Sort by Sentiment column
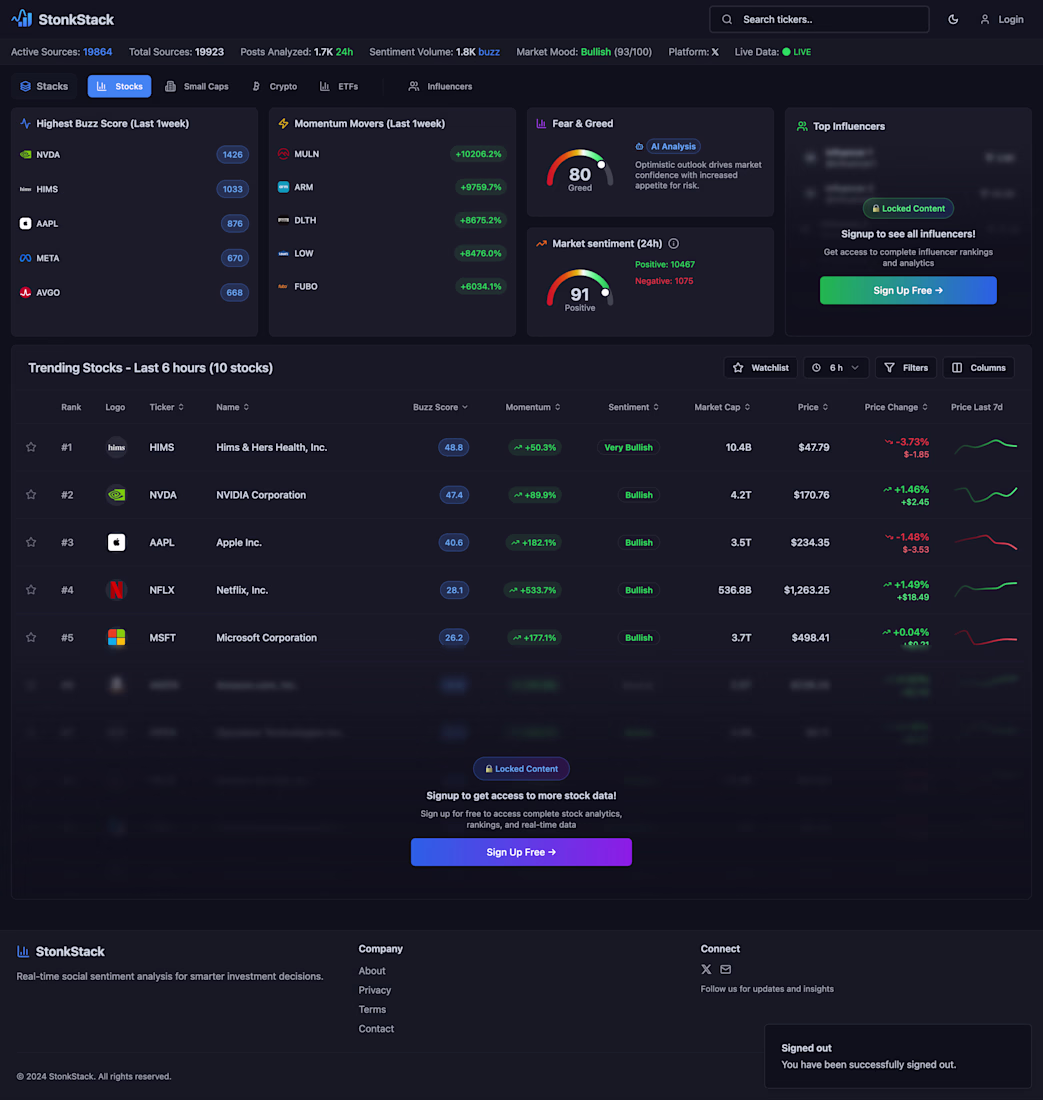The image size is (1043, 1100). coord(633,407)
